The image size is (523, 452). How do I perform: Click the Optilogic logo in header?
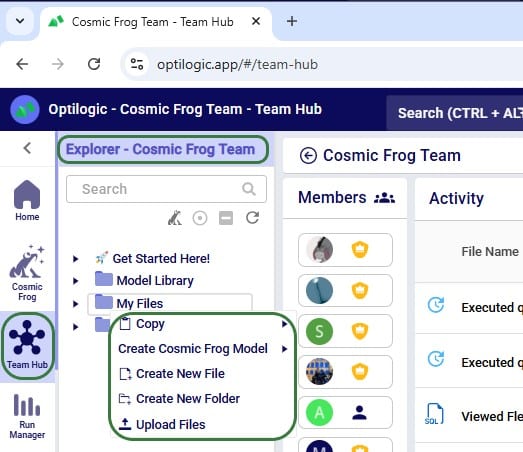tap(25, 109)
